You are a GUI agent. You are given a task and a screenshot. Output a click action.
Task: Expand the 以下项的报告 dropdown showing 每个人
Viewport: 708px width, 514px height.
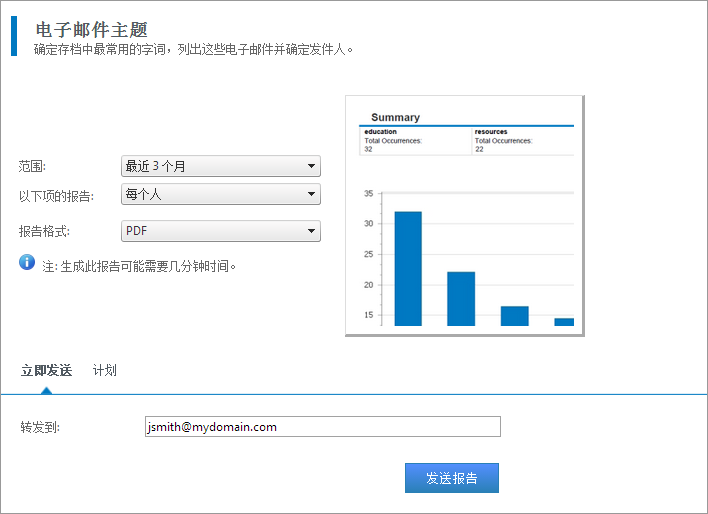click(220, 194)
